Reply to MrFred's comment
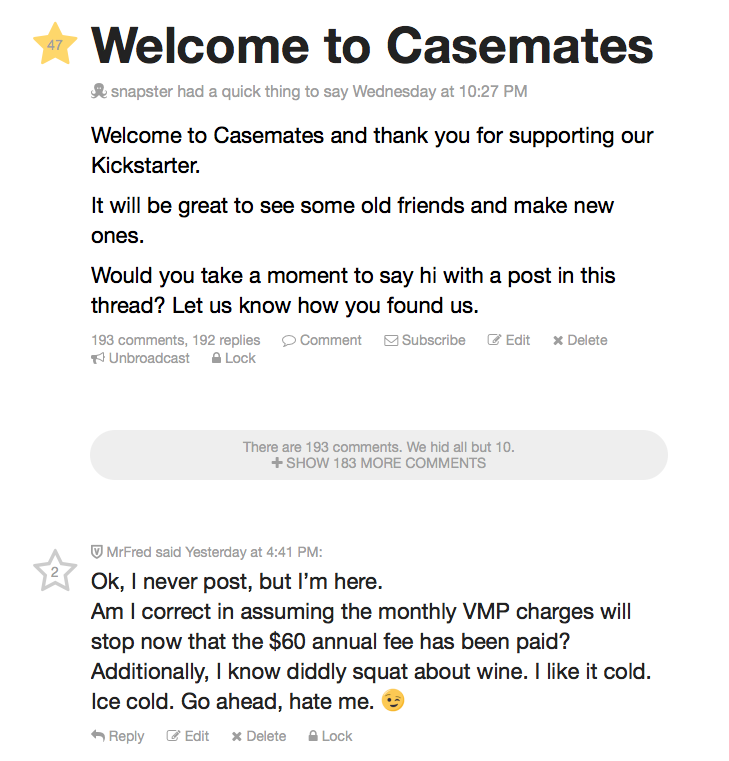The height and width of the screenshot is (761, 729). click(x=117, y=736)
